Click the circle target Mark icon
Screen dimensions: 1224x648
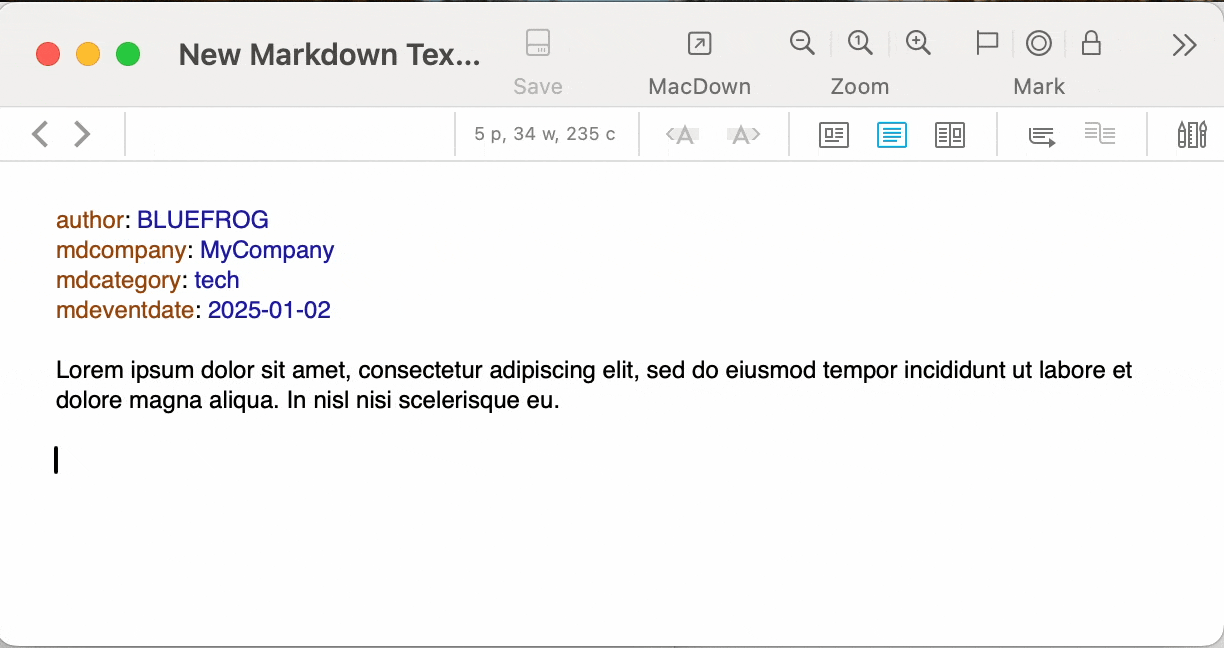(x=1039, y=43)
